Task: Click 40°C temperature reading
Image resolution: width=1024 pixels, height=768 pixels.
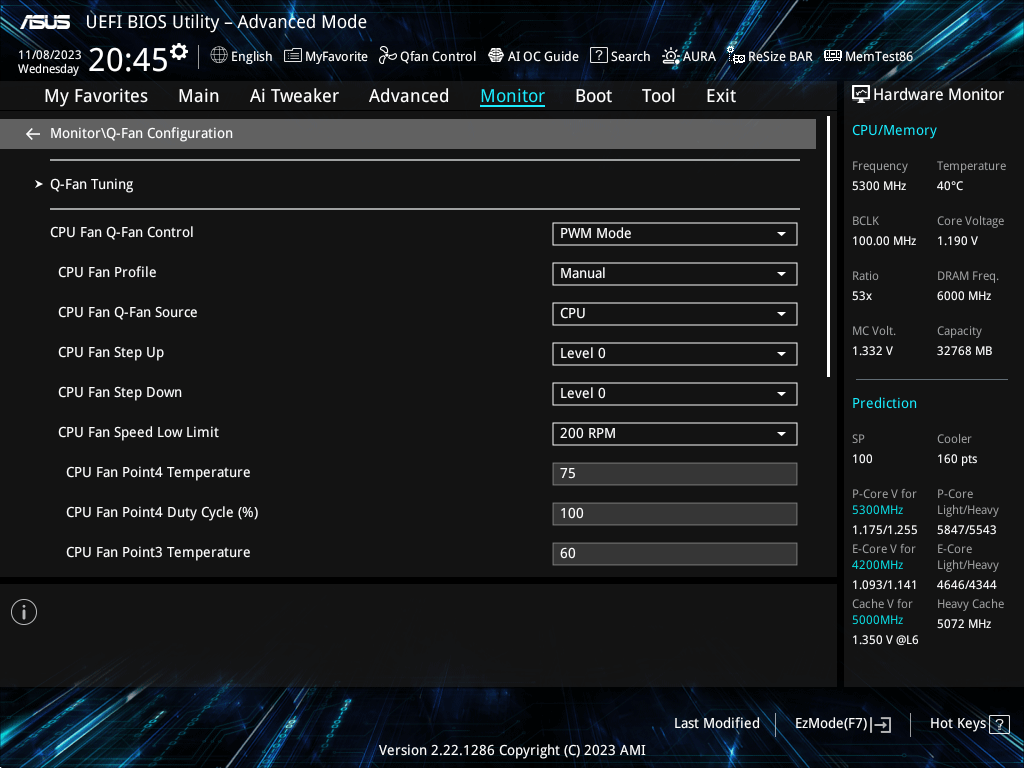Action: tap(950, 186)
